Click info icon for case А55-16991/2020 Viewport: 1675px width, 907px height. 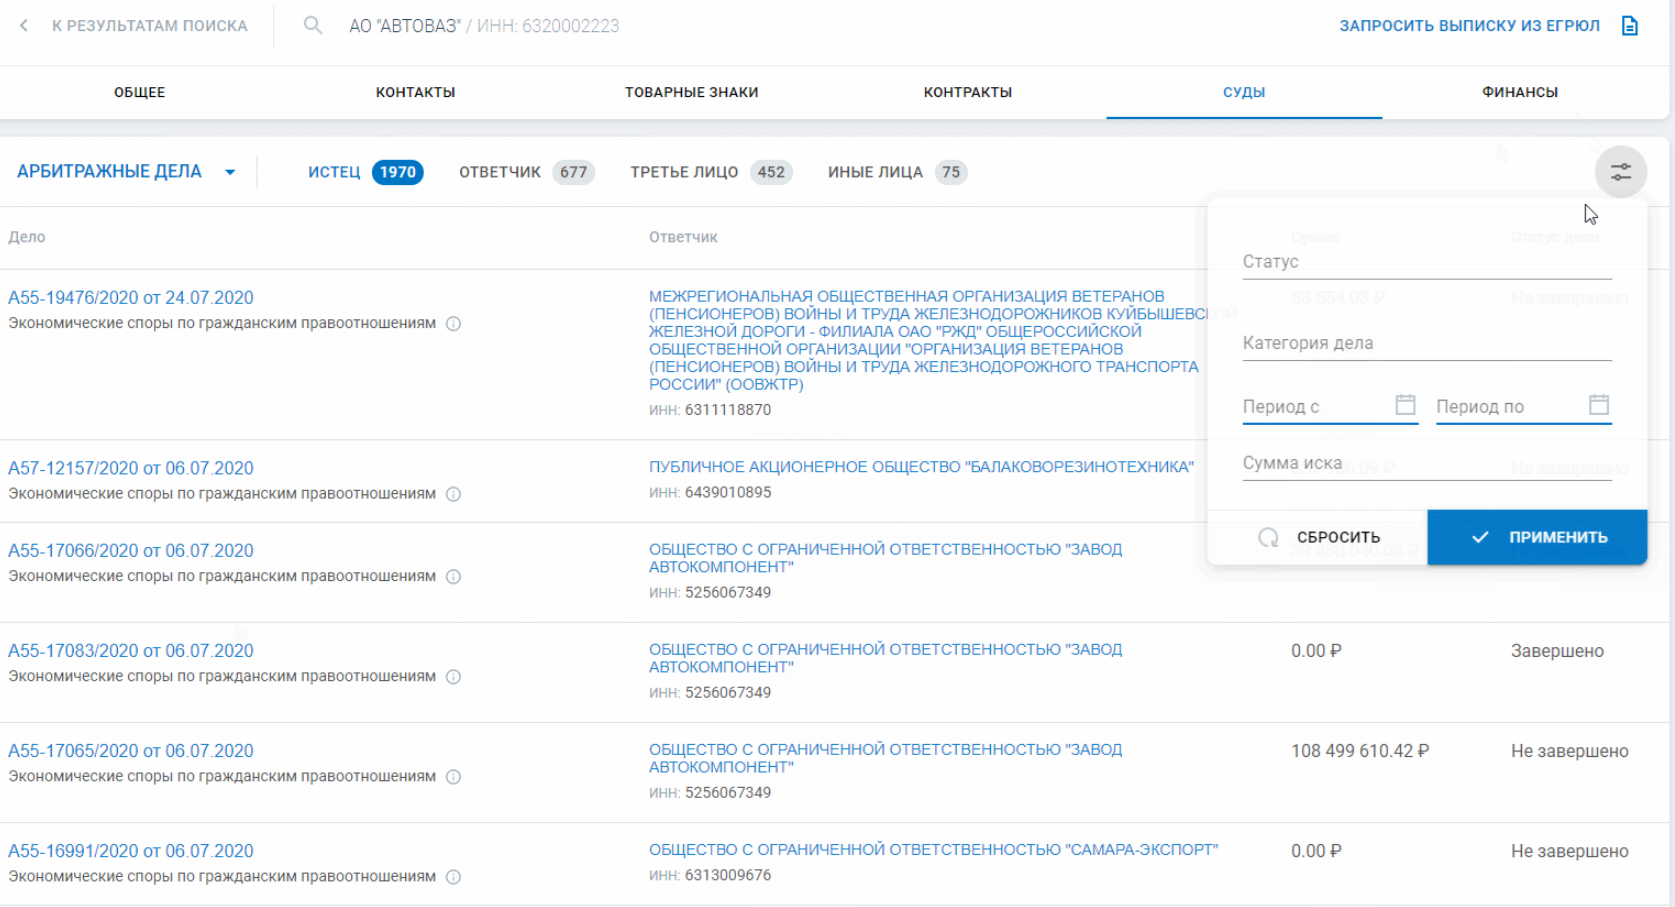[x=453, y=877]
